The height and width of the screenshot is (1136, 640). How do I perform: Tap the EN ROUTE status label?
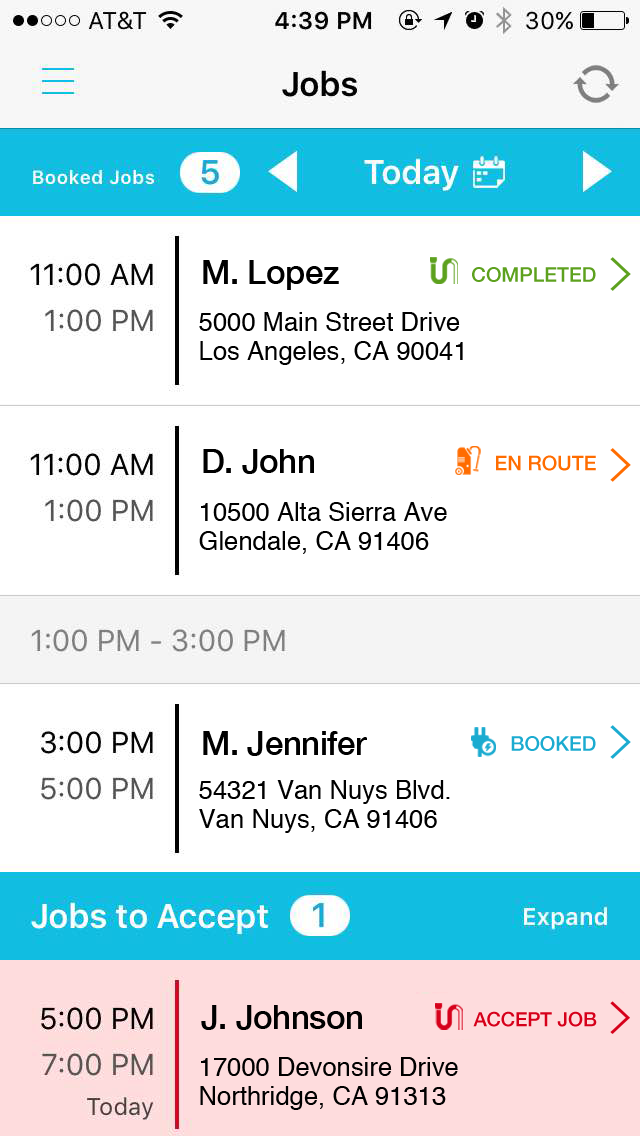pyautogui.click(x=545, y=463)
